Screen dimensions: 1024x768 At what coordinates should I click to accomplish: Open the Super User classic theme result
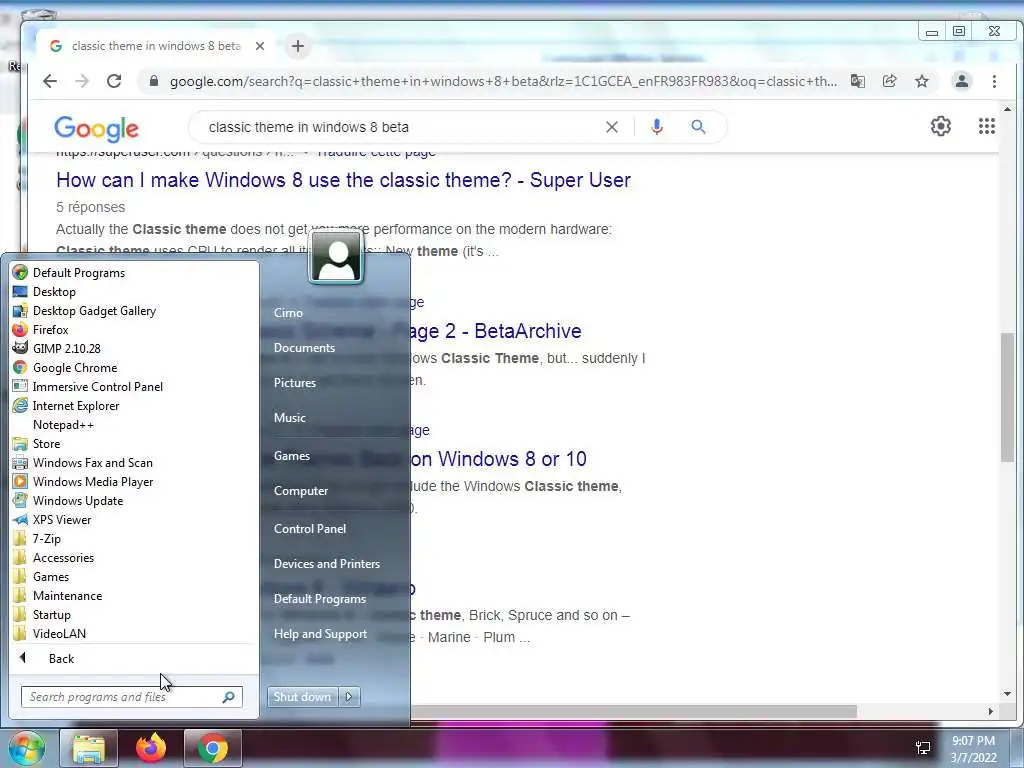pyautogui.click(x=344, y=180)
